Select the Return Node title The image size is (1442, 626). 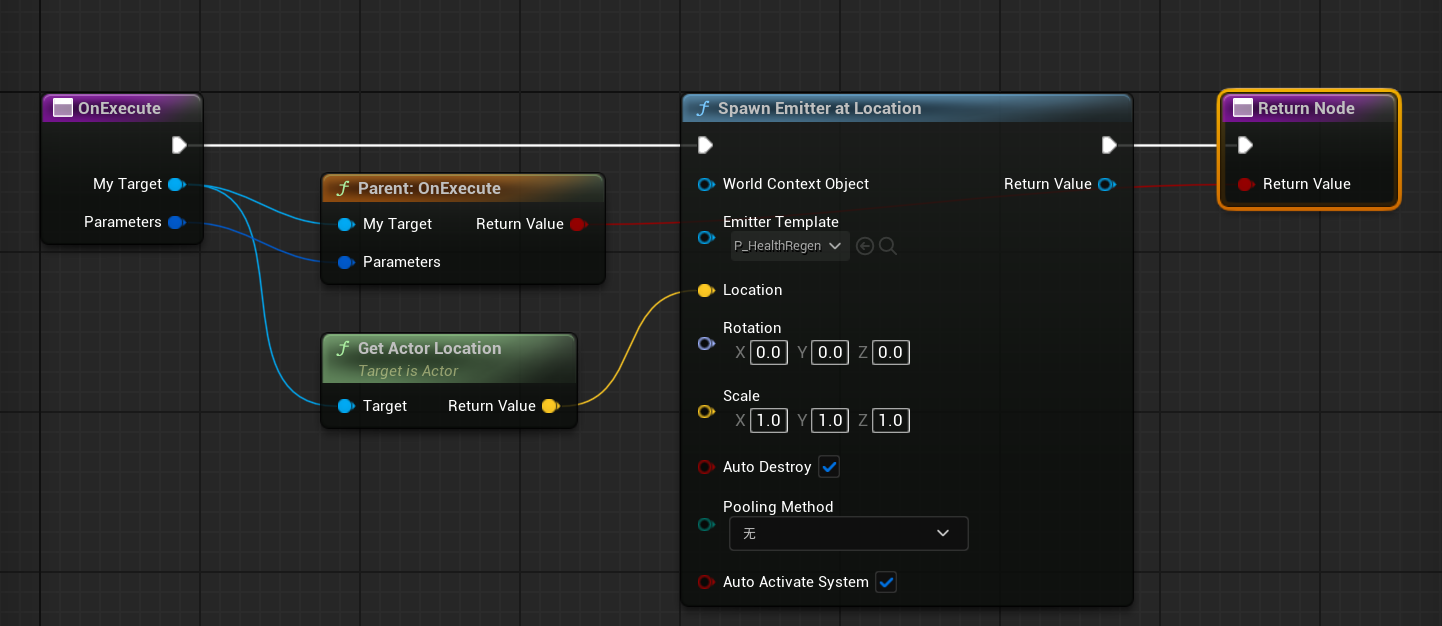tap(1306, 108)
